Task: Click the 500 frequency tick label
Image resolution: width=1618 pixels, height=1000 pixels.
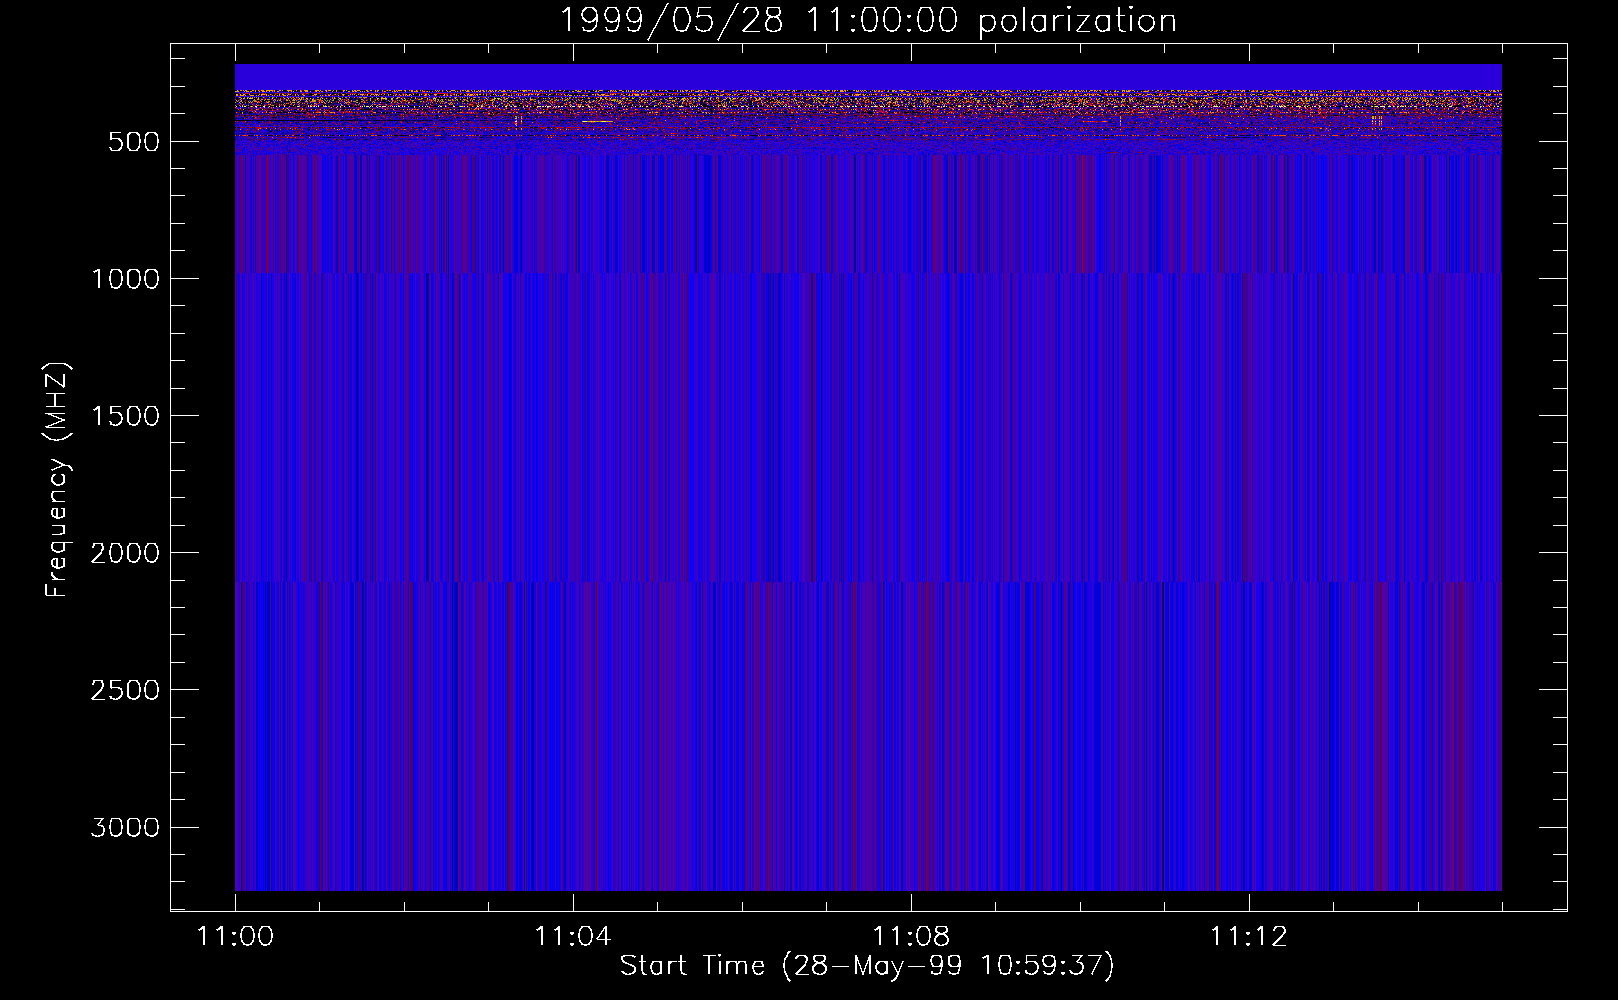Action: click(134, 142)
